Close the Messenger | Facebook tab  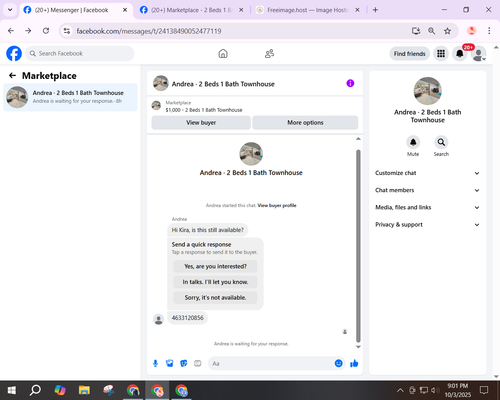click(125, 10)
